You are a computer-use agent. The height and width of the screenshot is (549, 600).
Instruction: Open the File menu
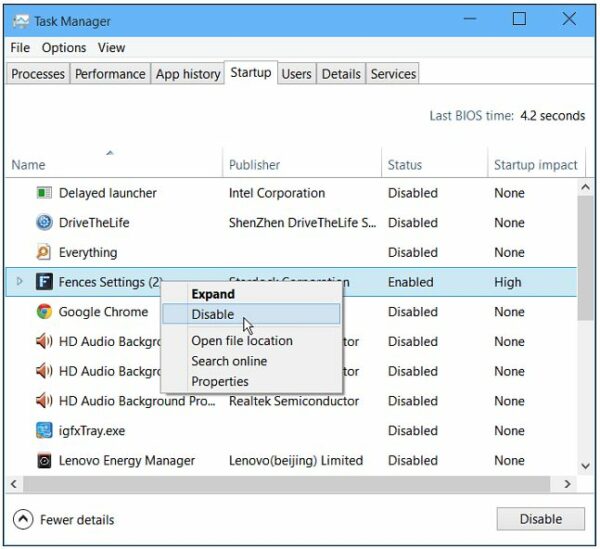[x=20, y=48]
